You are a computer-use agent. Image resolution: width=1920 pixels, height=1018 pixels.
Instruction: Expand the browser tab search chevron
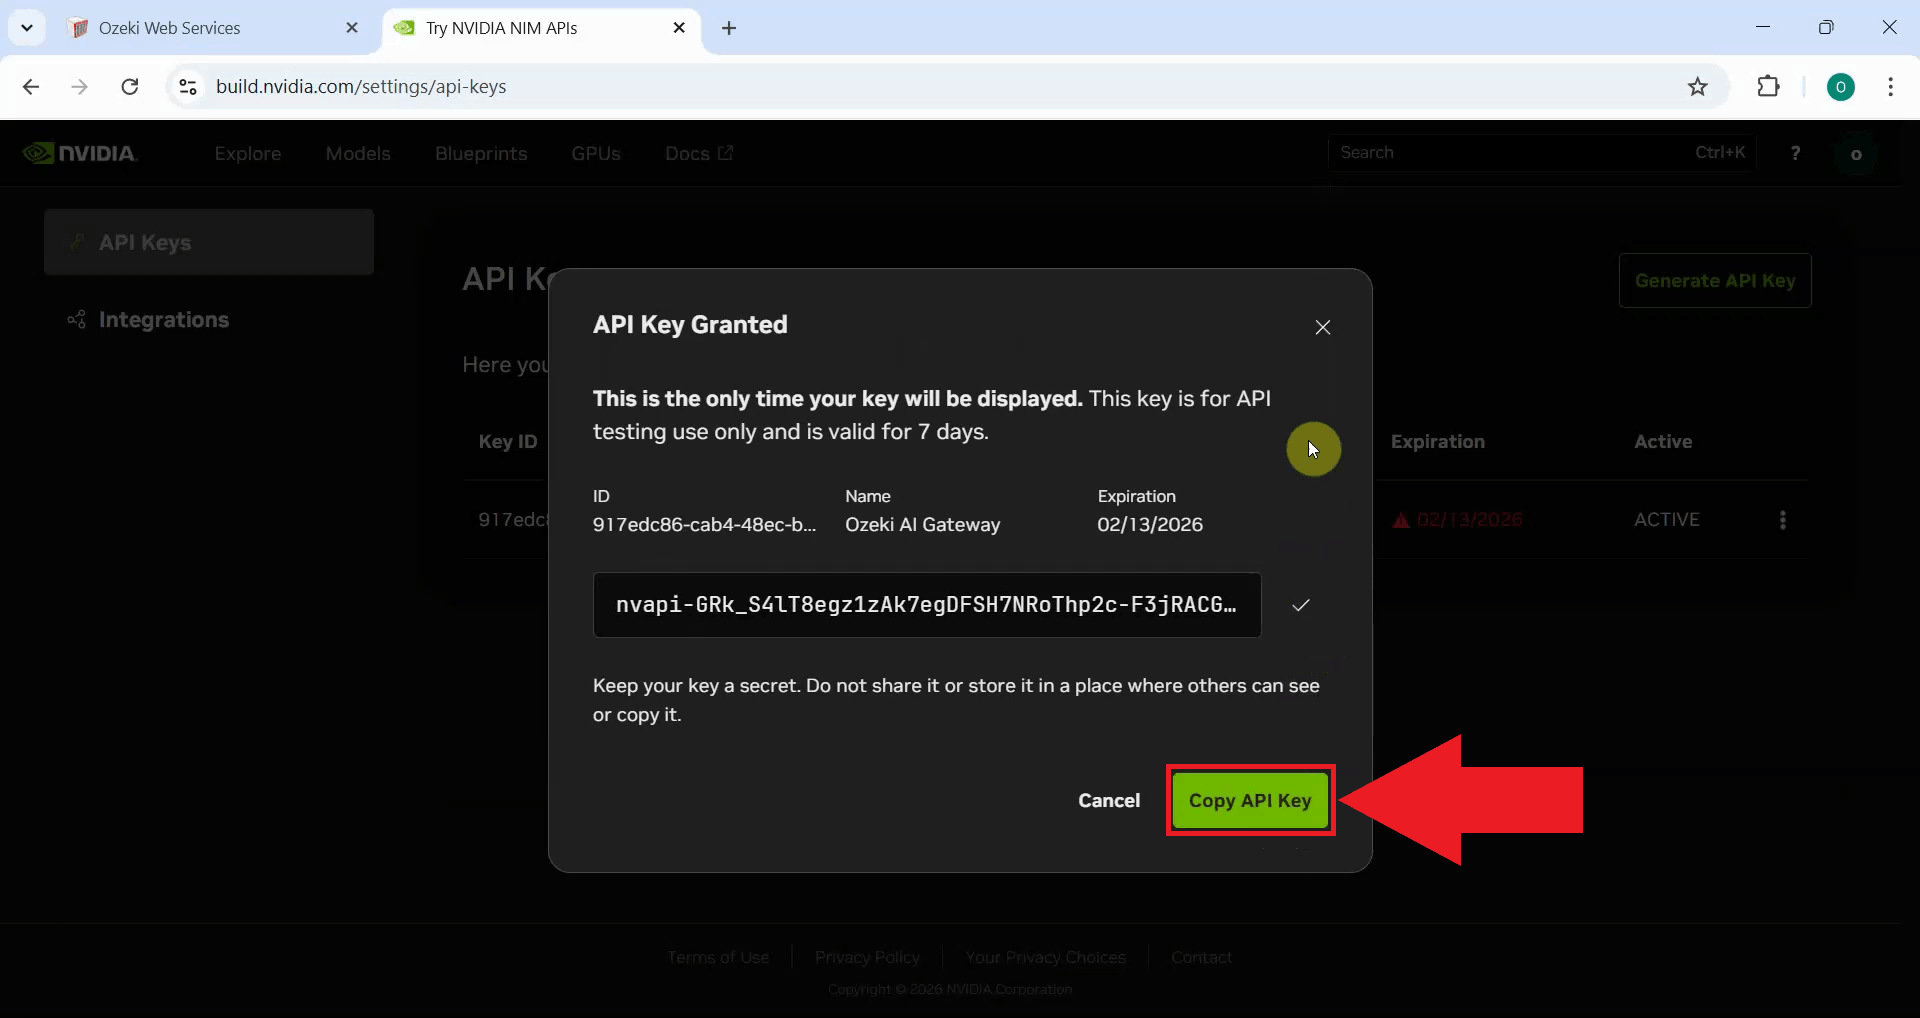click(x=27, y=27)
